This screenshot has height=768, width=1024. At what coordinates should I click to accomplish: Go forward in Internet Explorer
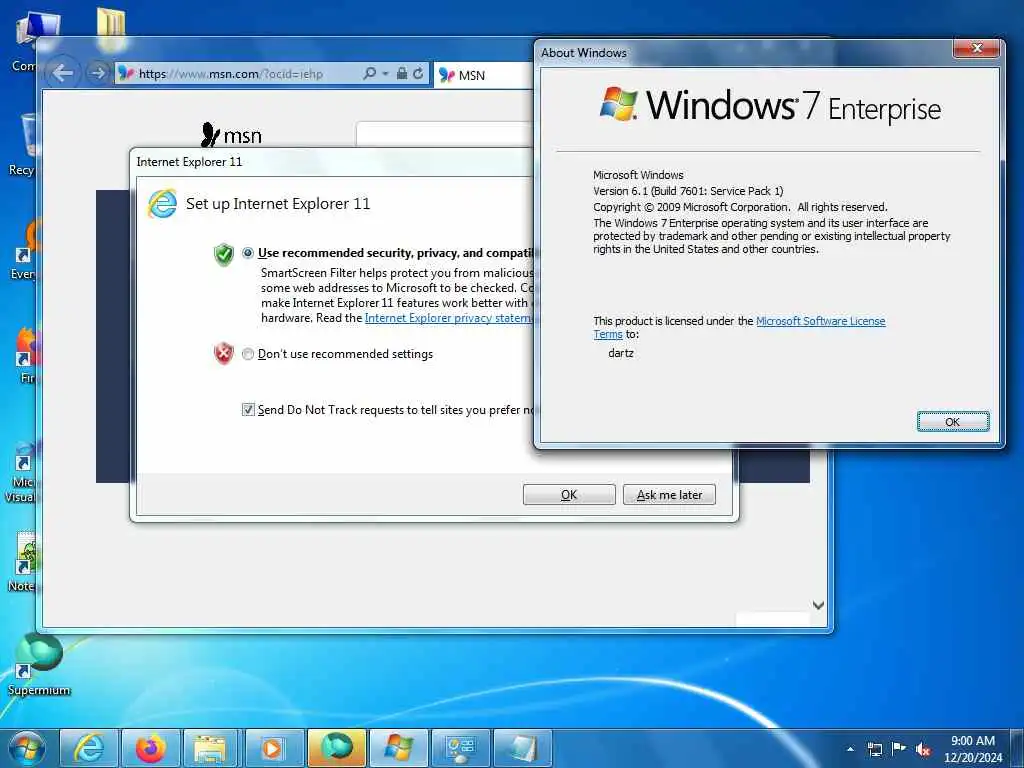[x=97, y=73]
